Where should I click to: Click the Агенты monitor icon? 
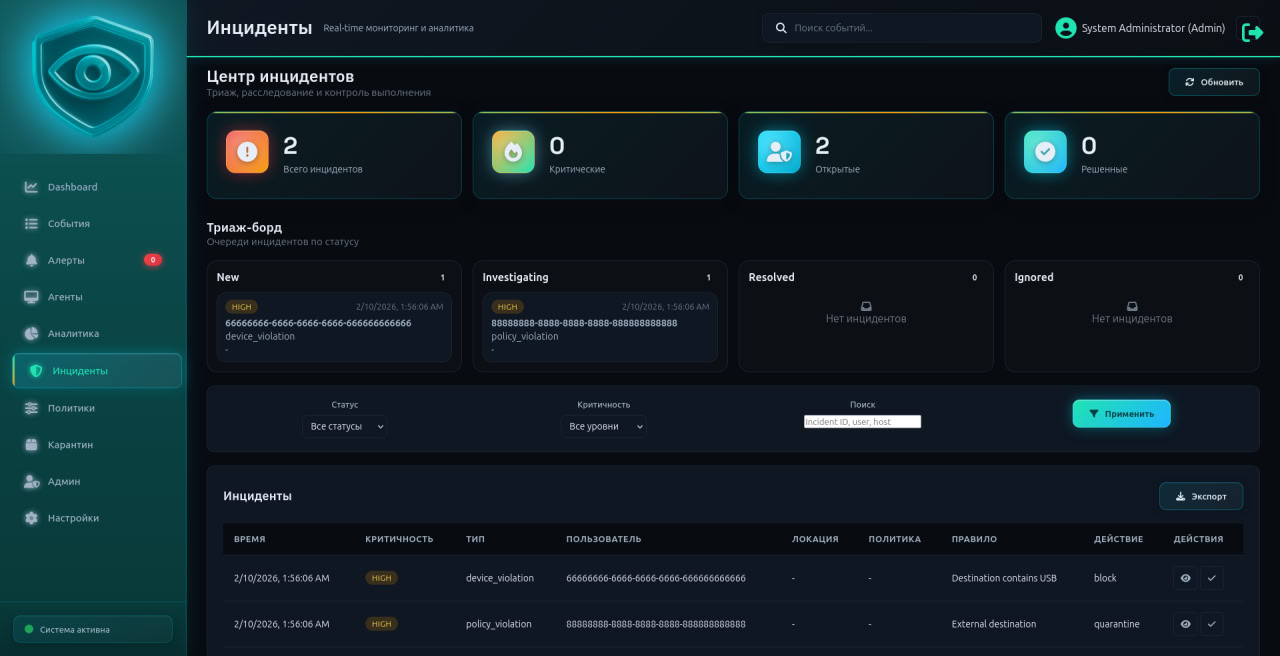click(31, 297)
